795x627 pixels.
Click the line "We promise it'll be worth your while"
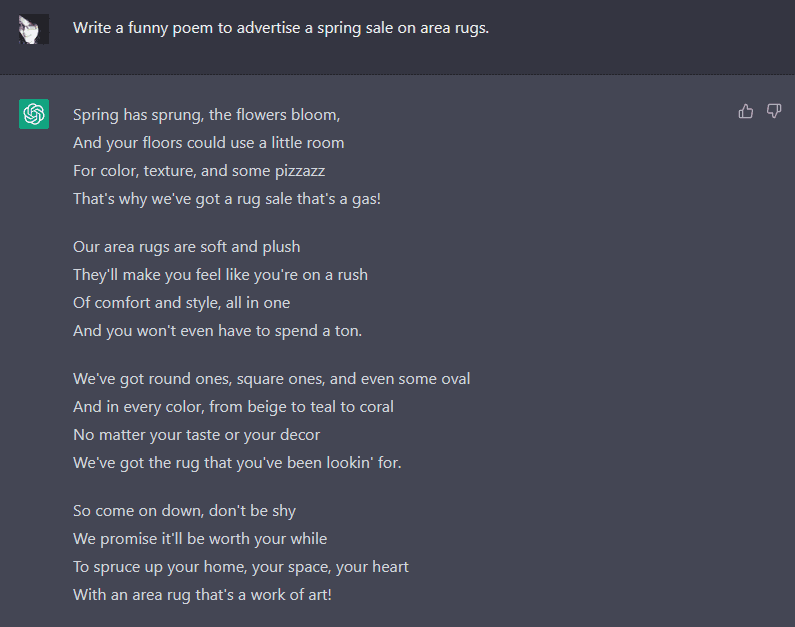click(200, 539)
